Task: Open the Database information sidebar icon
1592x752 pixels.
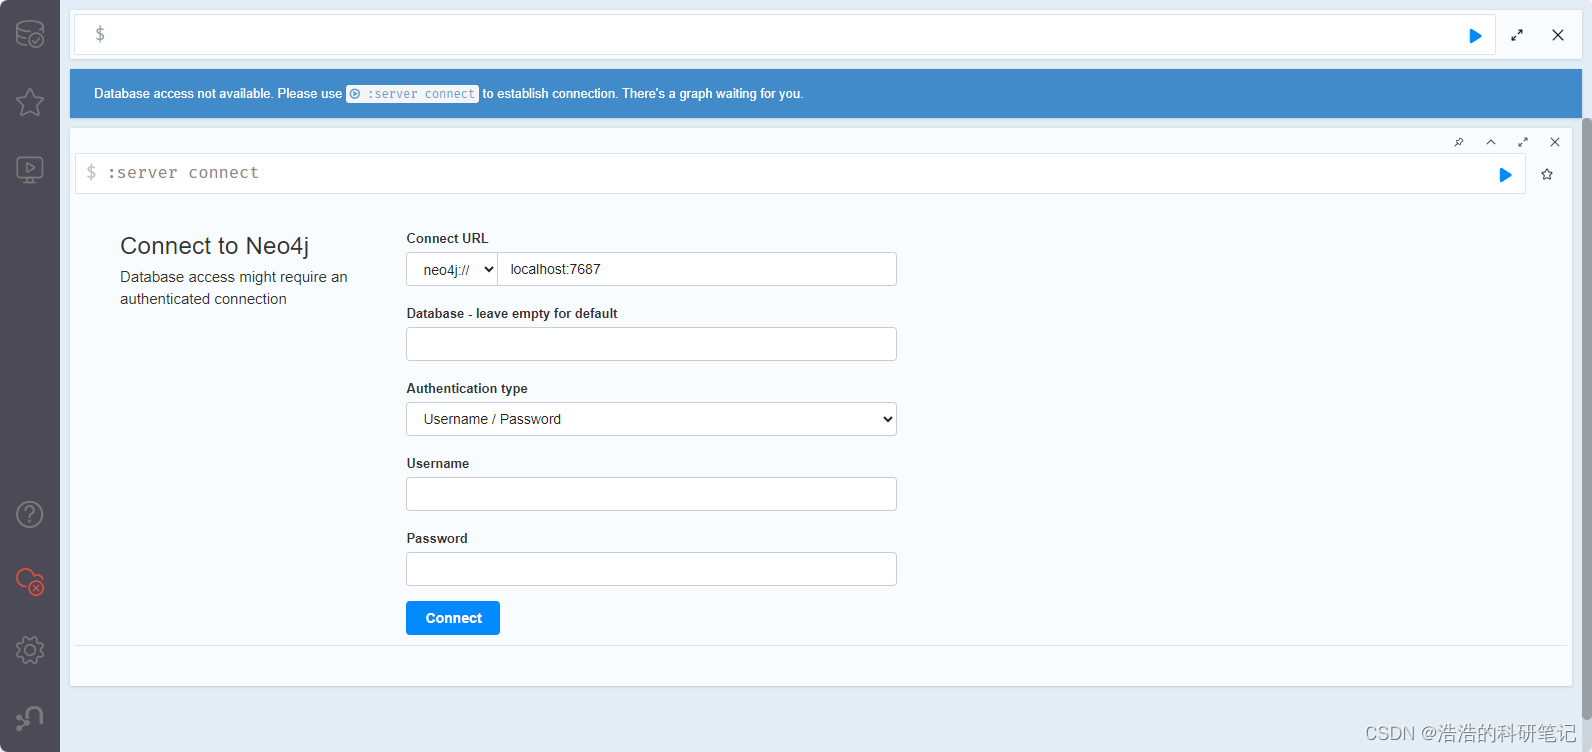Action: click(30, 34)
